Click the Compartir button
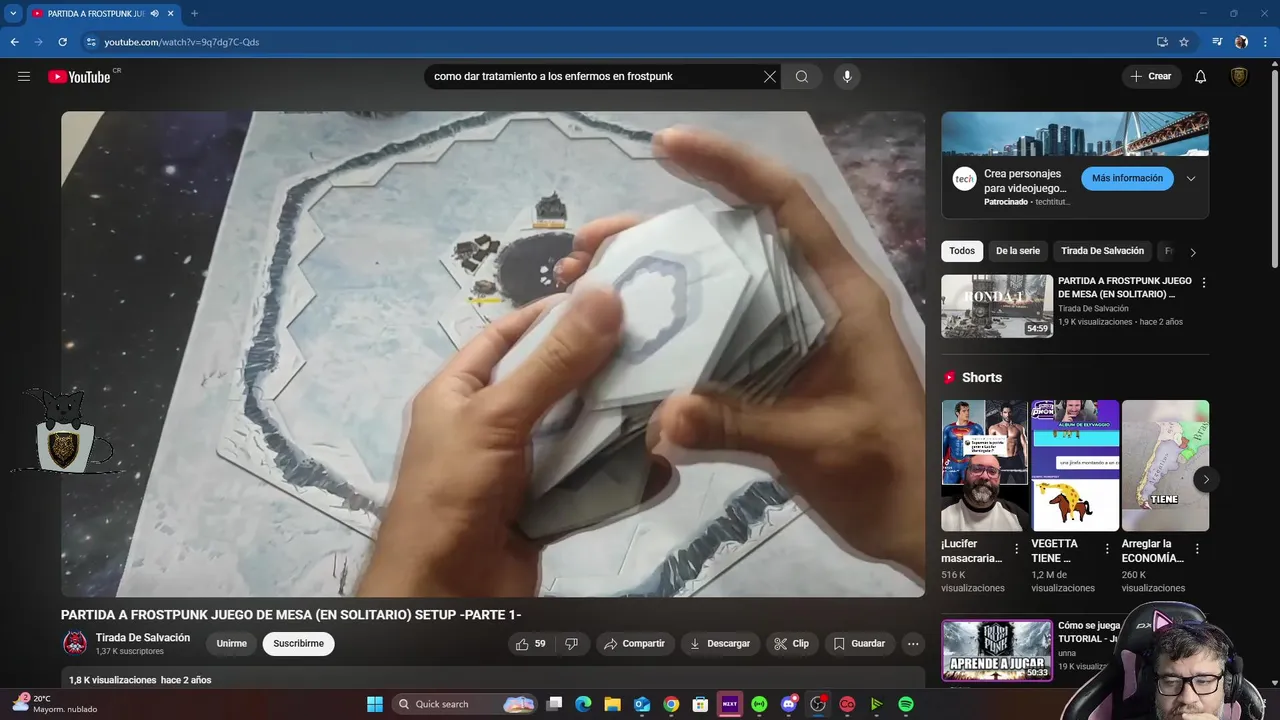The height and width of the screenshot is (720, 1280). coord(635,644)
